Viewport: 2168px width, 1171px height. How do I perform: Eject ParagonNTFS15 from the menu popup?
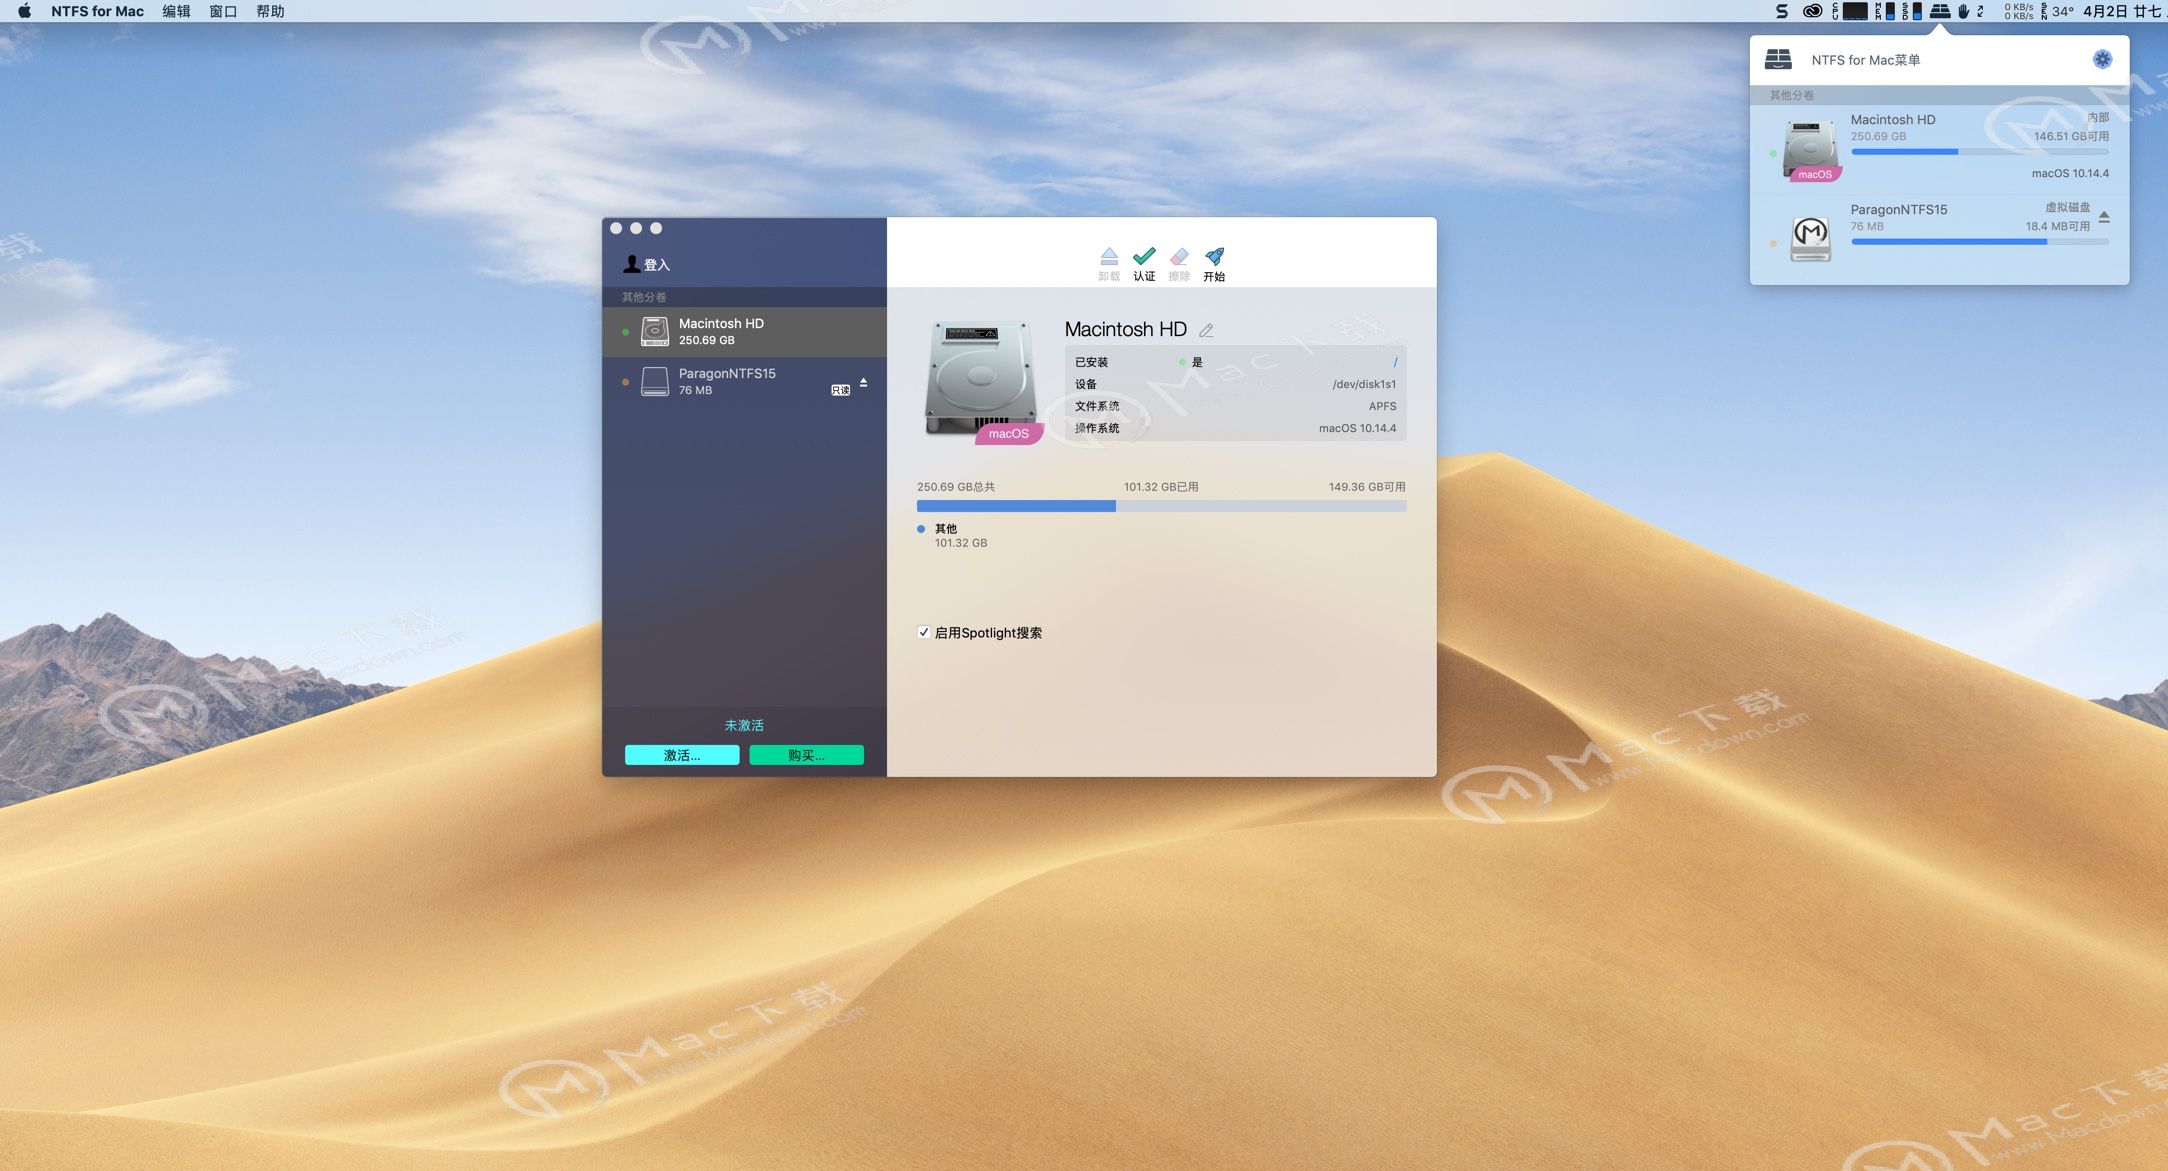(x=2104, y=216)
